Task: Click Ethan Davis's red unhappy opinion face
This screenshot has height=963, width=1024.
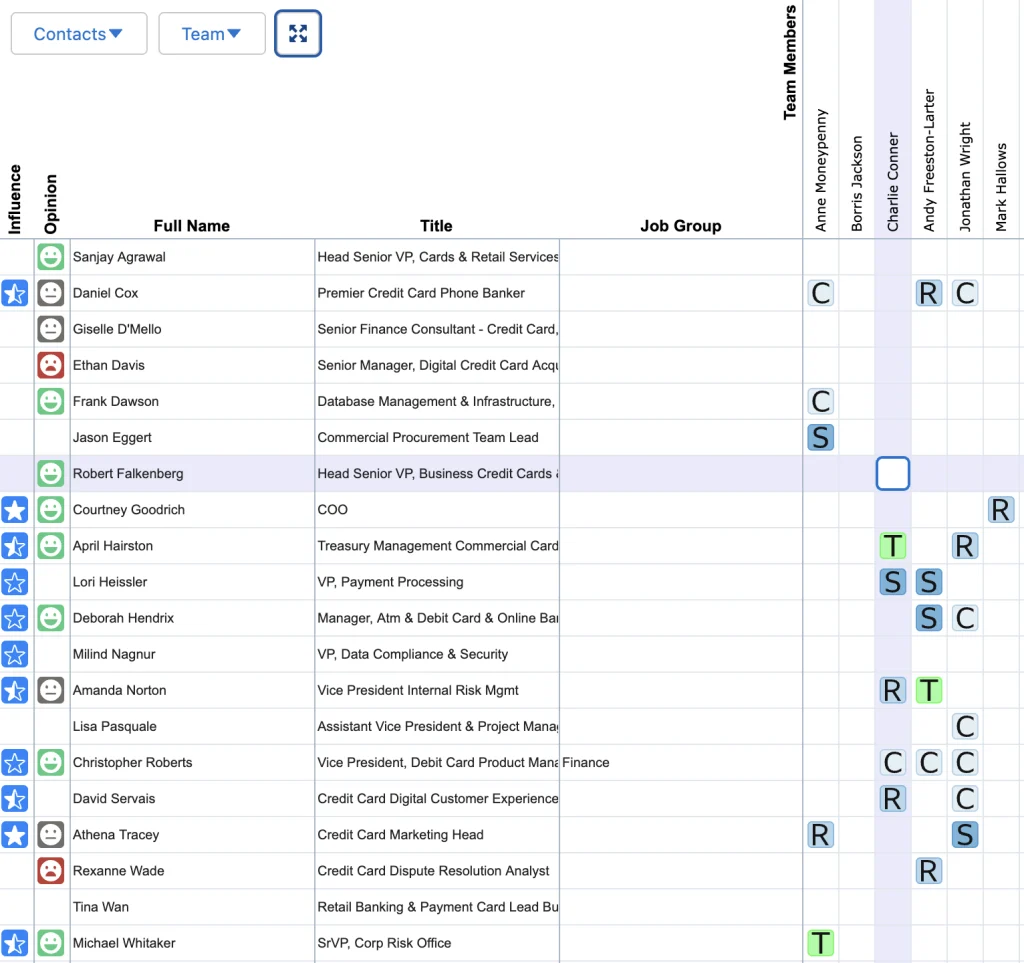Action: (x=51, y=365)
